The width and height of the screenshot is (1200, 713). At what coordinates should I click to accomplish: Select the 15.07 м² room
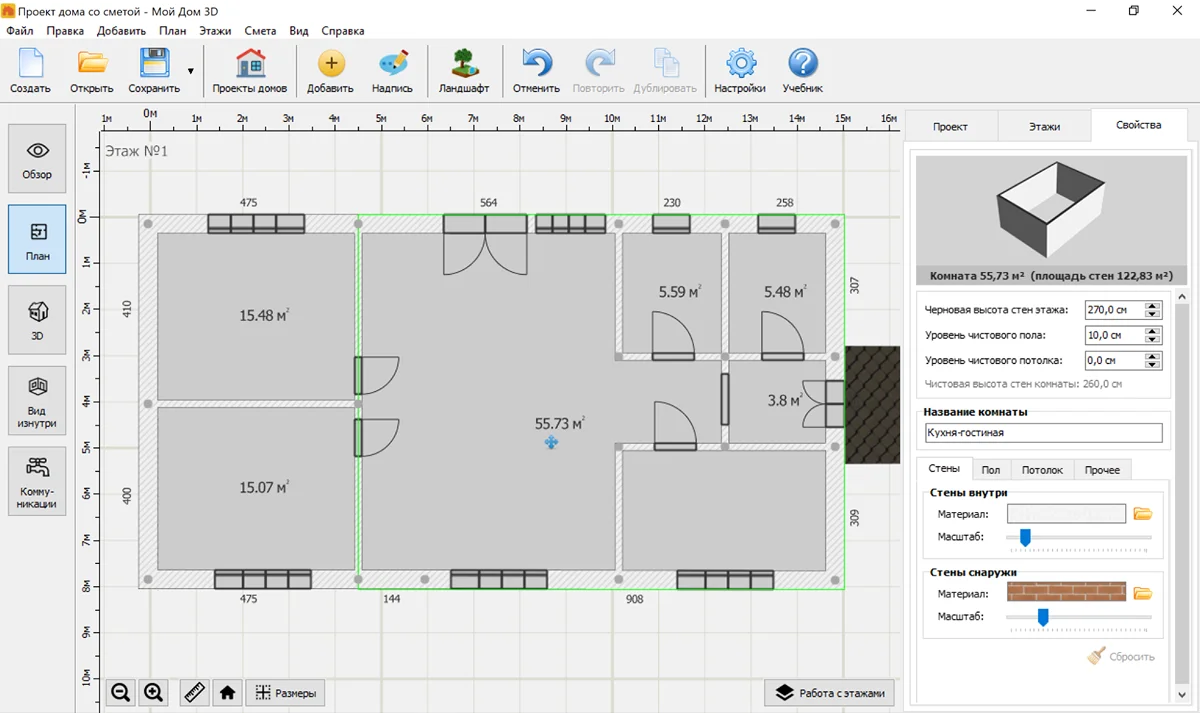point(257,488)
